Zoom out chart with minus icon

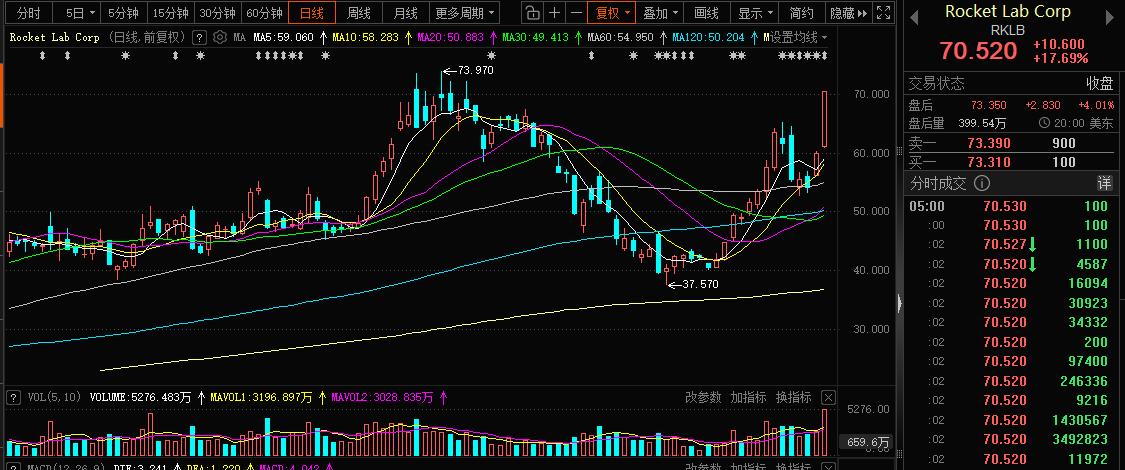(x=577, y=13)
